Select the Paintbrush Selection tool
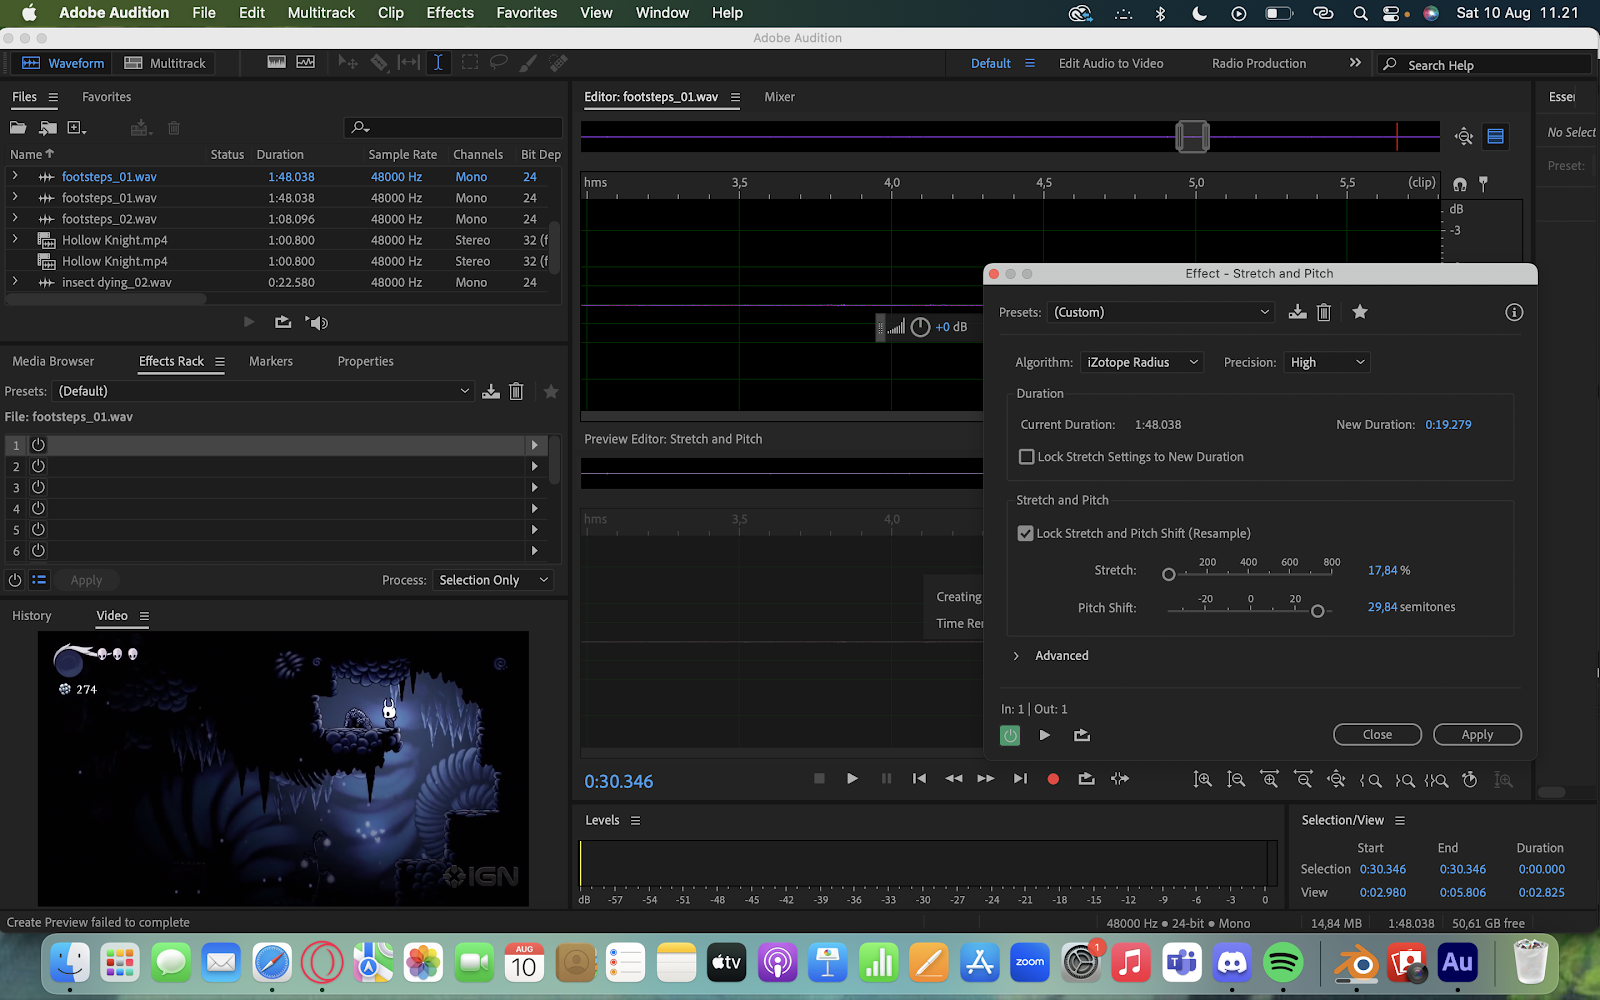Image resolution: width=1600 pixels, height=1000 pixels. 528,63
